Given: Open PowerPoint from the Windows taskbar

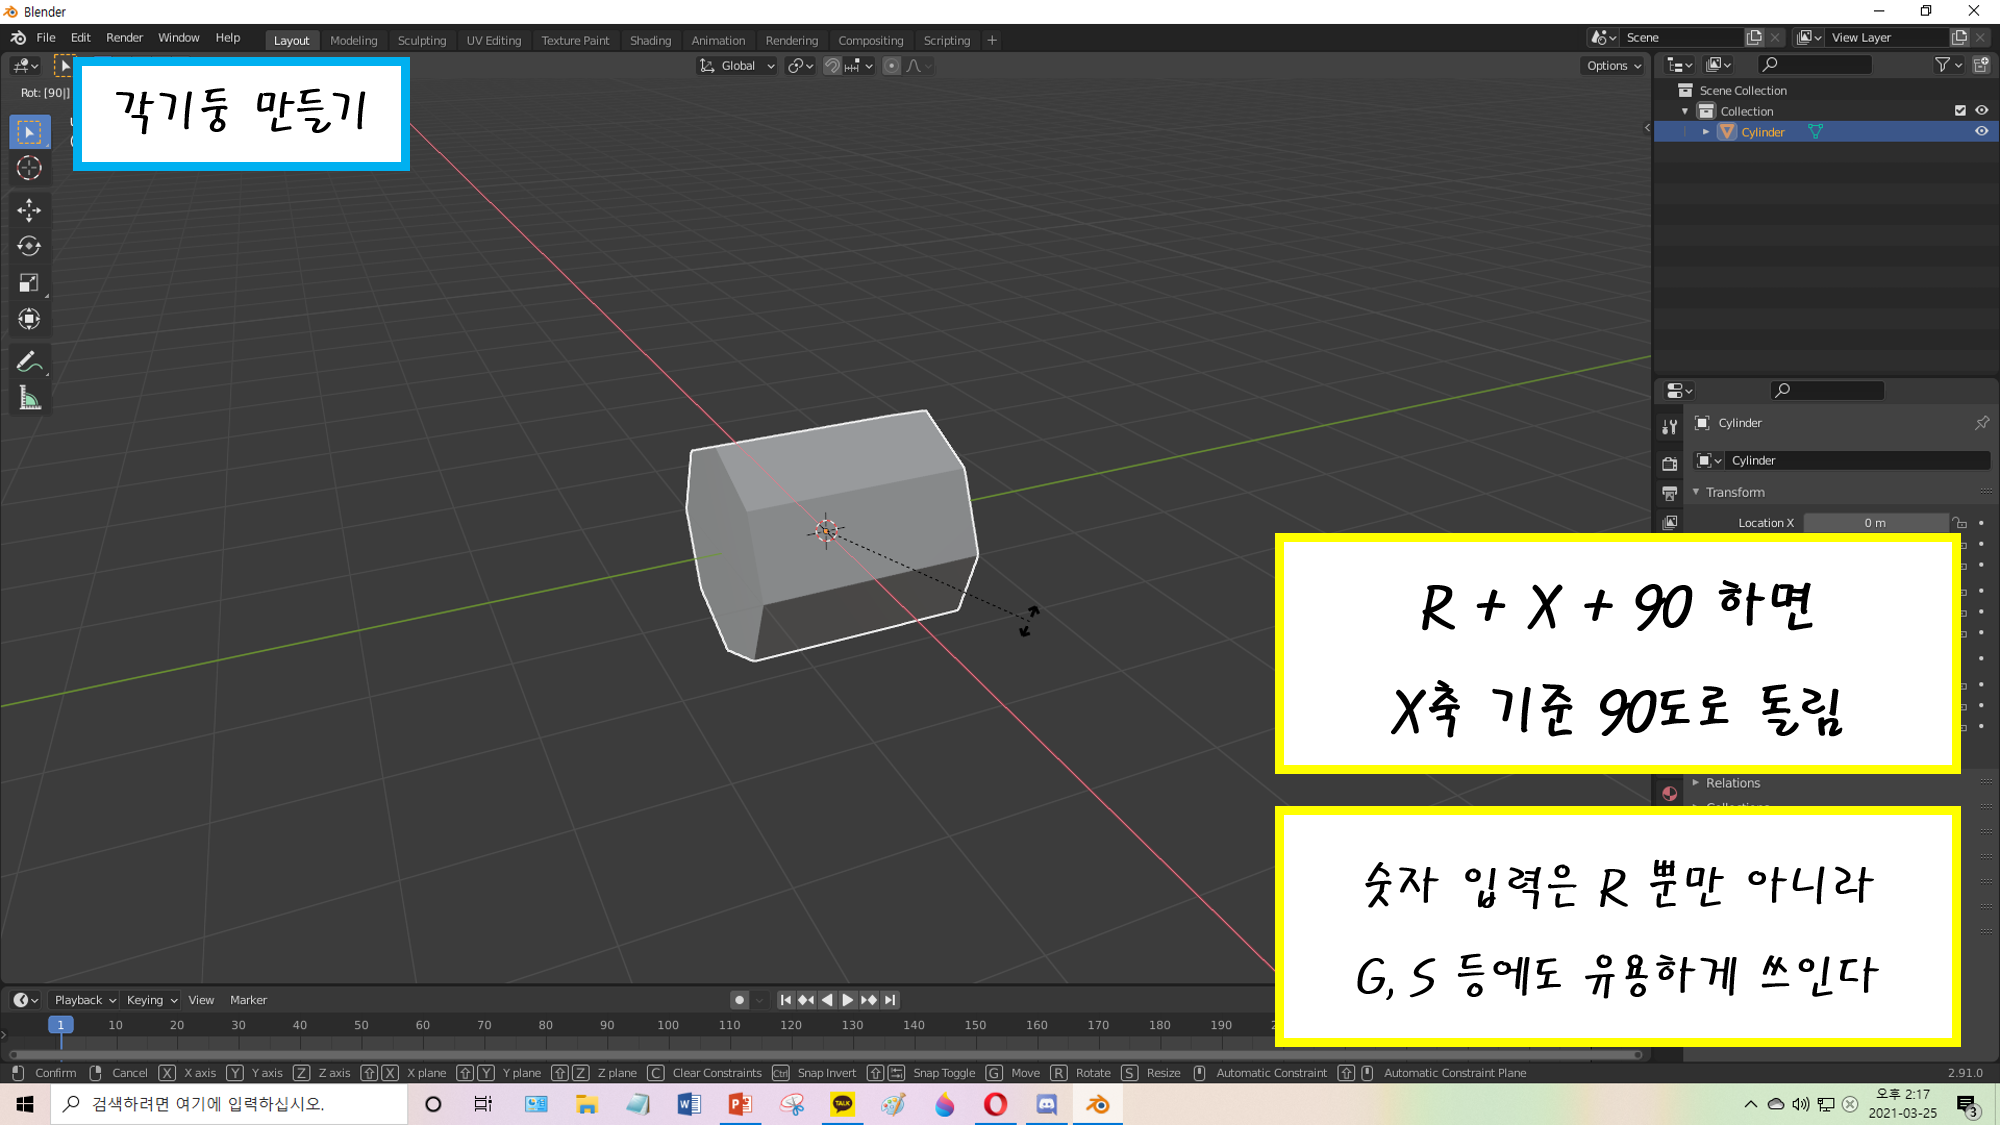Looking at the screenshot, I should point(740,1104).
